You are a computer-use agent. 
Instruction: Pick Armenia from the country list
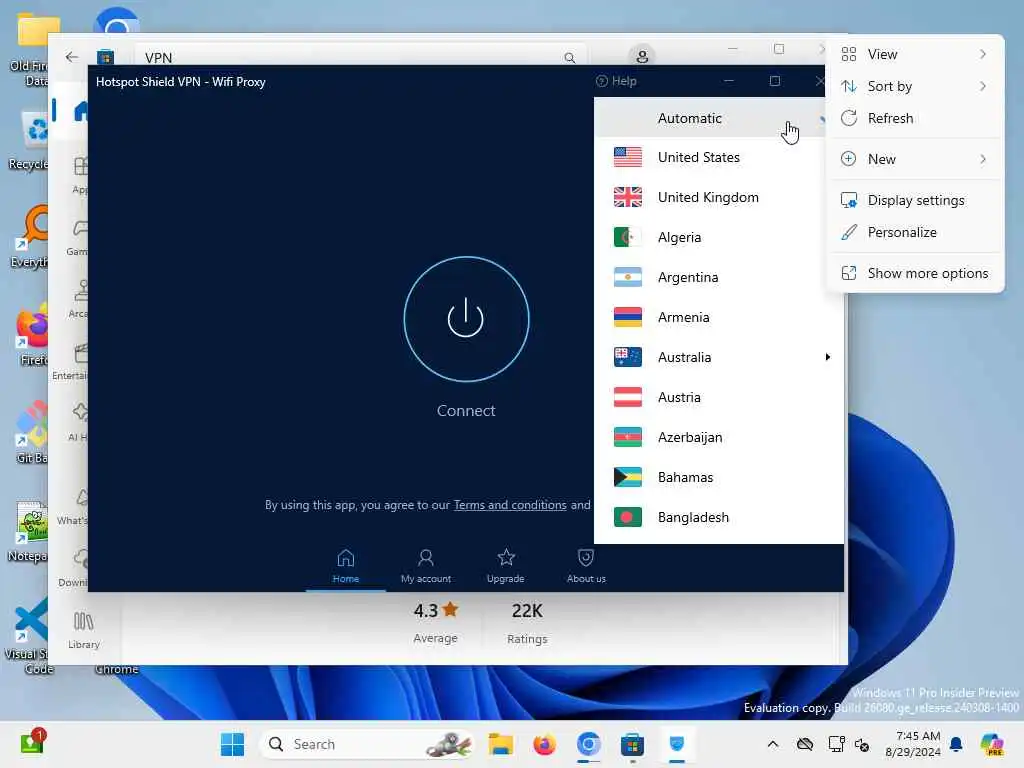click(x=718, y=317)
